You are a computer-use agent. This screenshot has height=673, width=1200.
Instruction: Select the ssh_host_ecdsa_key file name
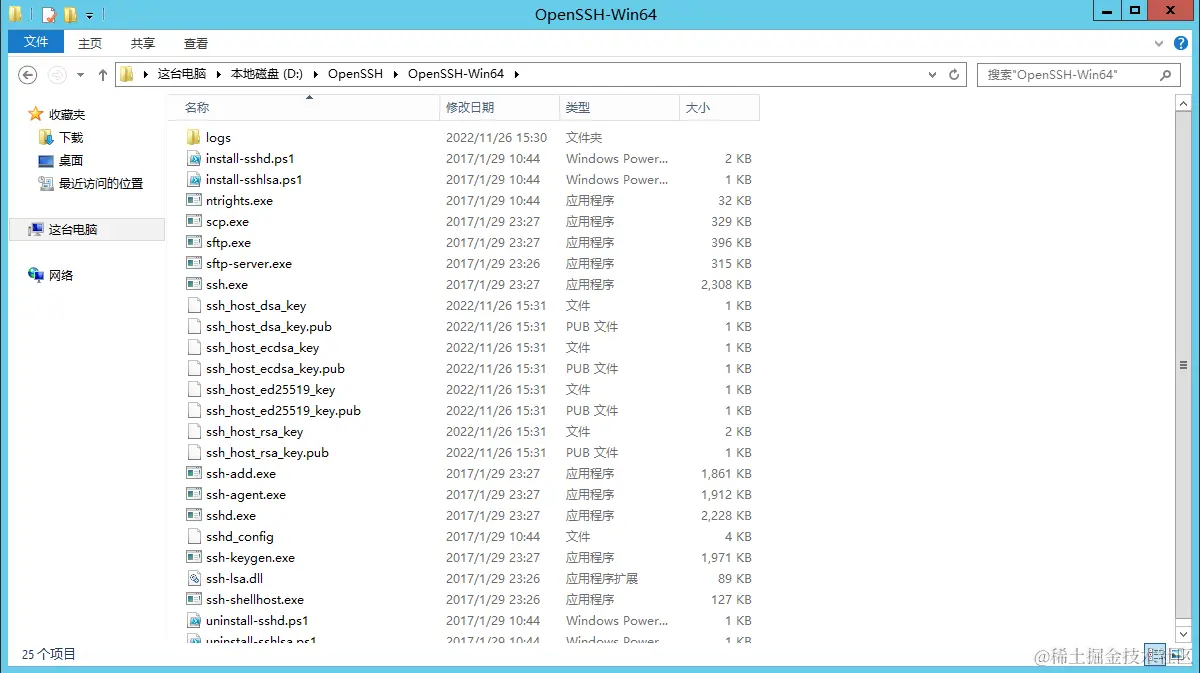point(262,348)
